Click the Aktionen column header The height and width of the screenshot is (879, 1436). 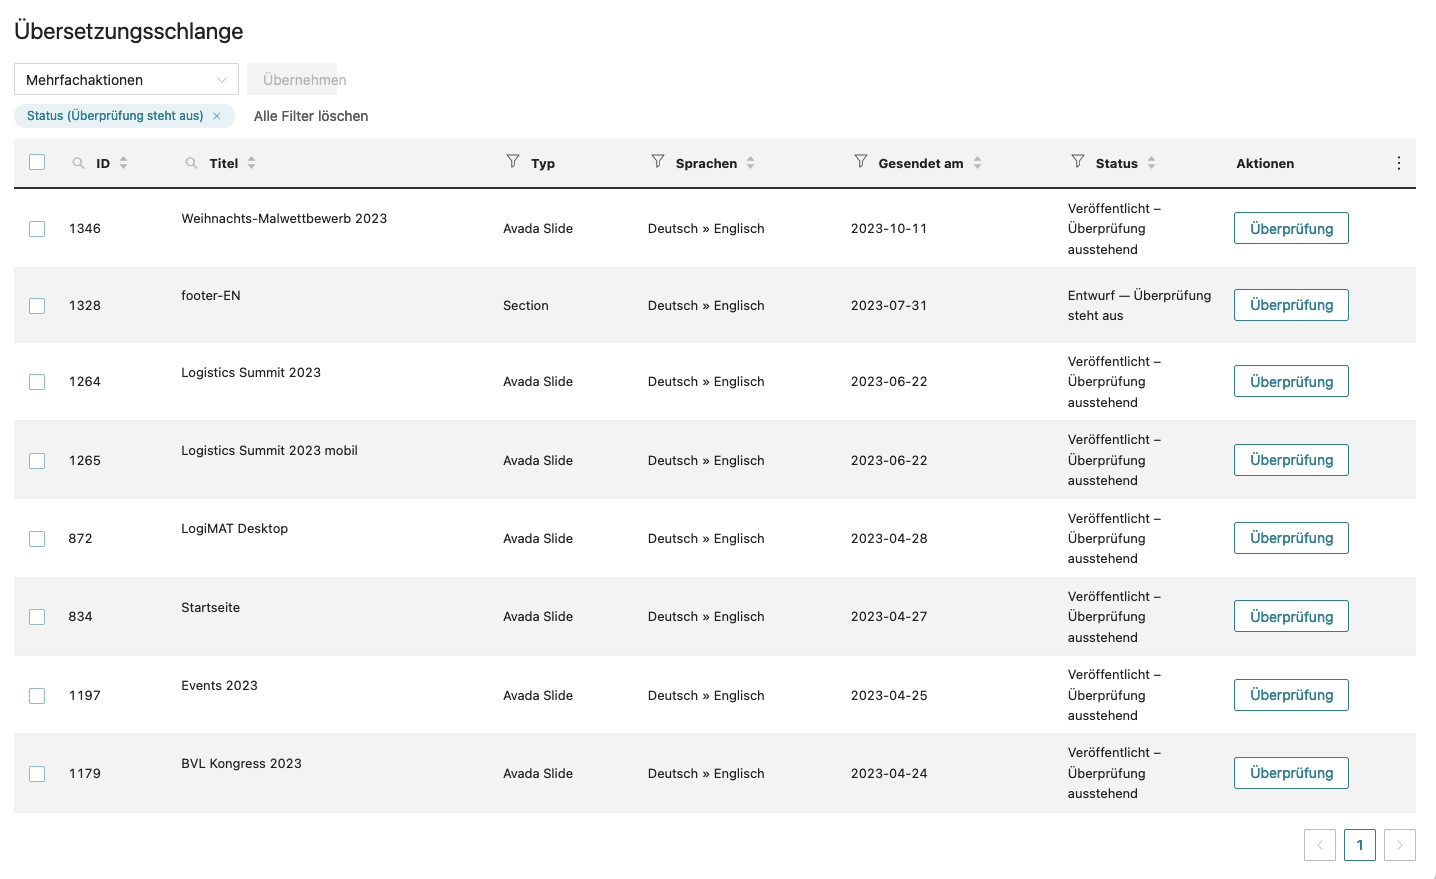[x=1265, y=163]
